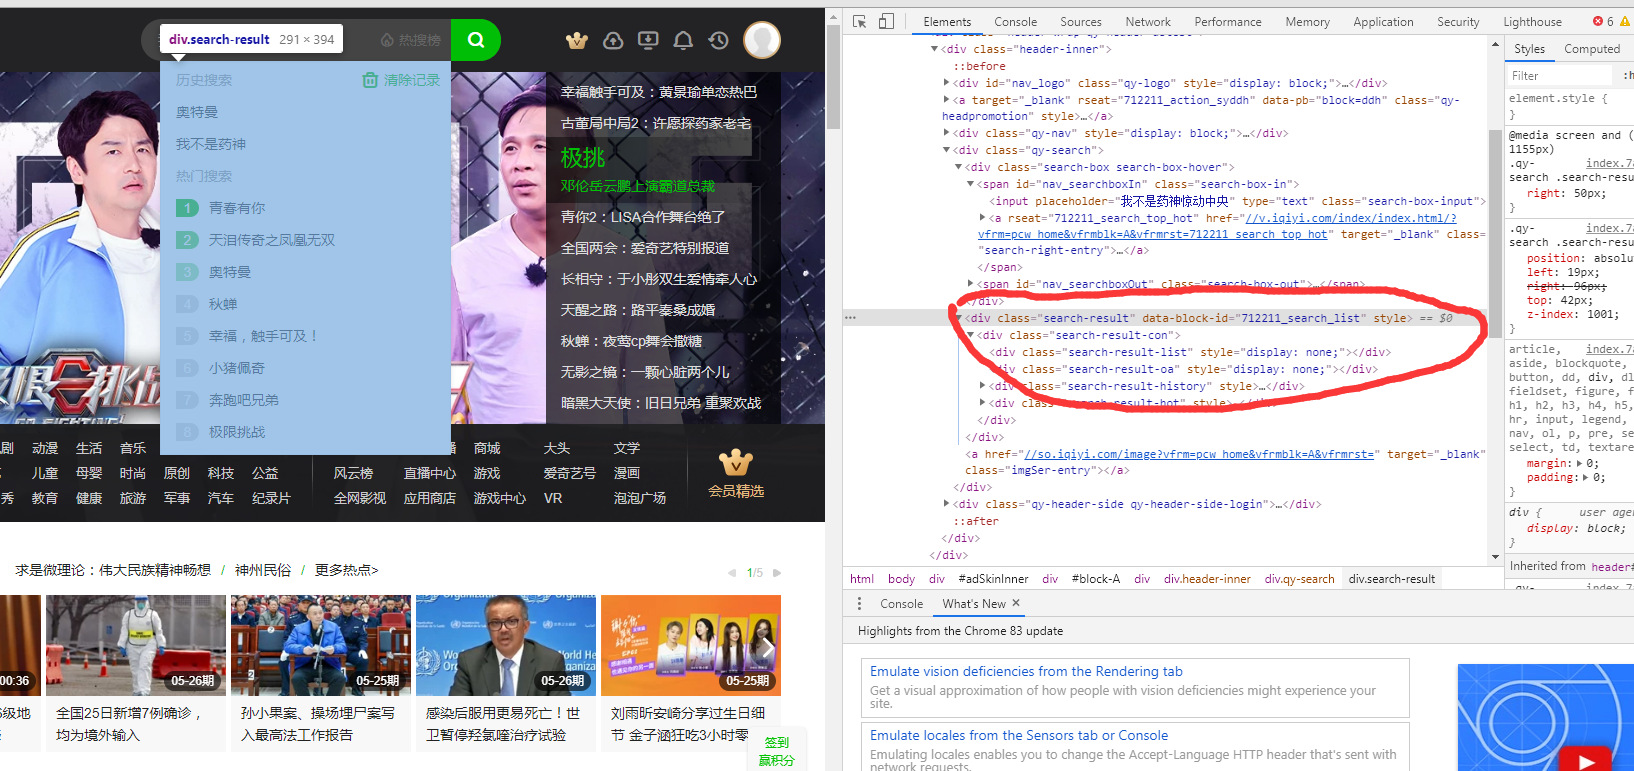Open the 纪录片 category link
This screenshot has height=771, width=1634.
point(271,498)
